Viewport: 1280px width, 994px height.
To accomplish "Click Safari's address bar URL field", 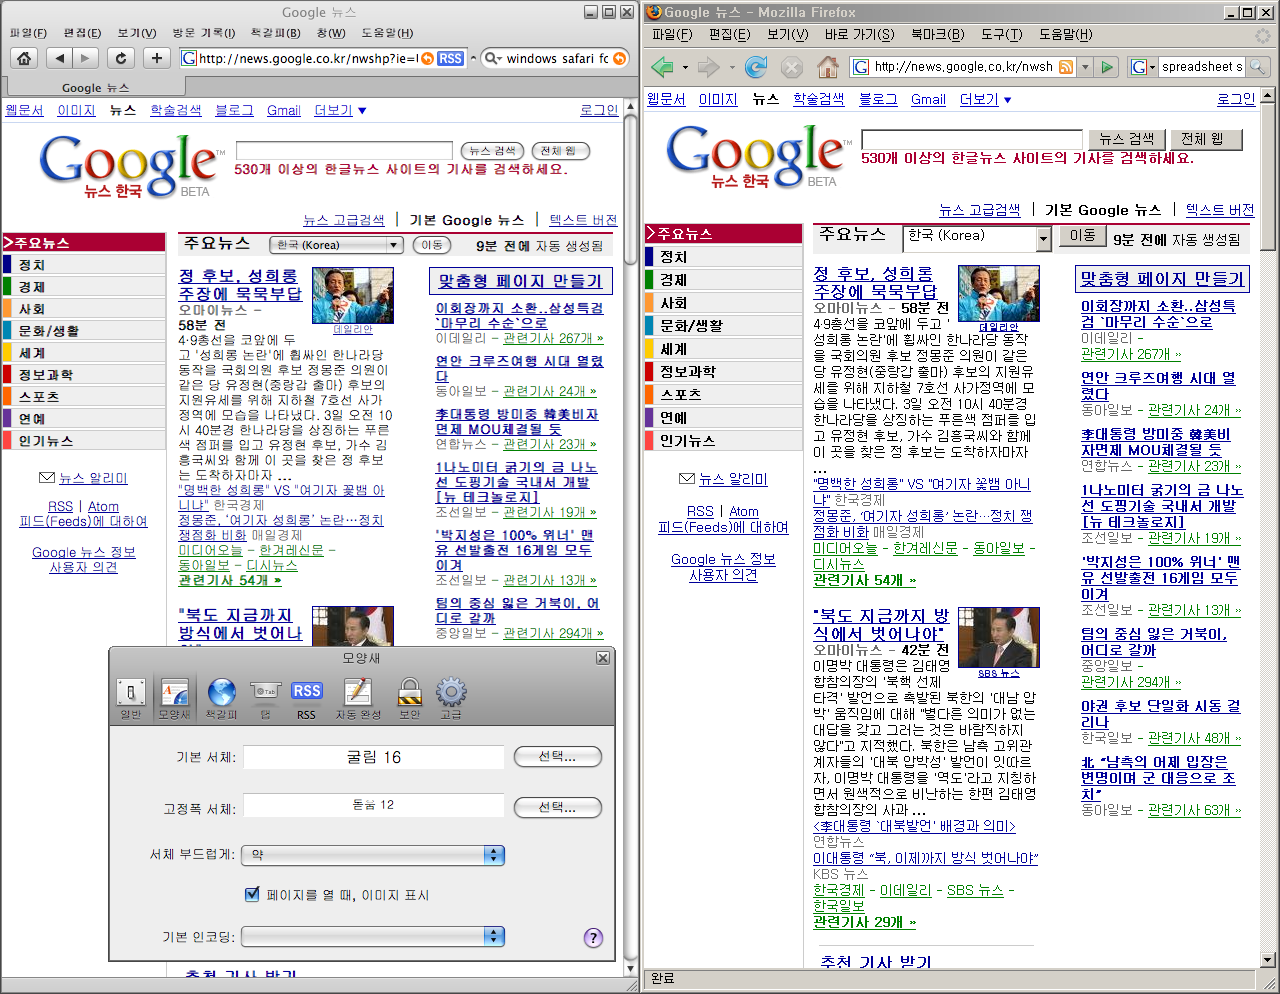I will pyautogui.click(x=306, y=59).
